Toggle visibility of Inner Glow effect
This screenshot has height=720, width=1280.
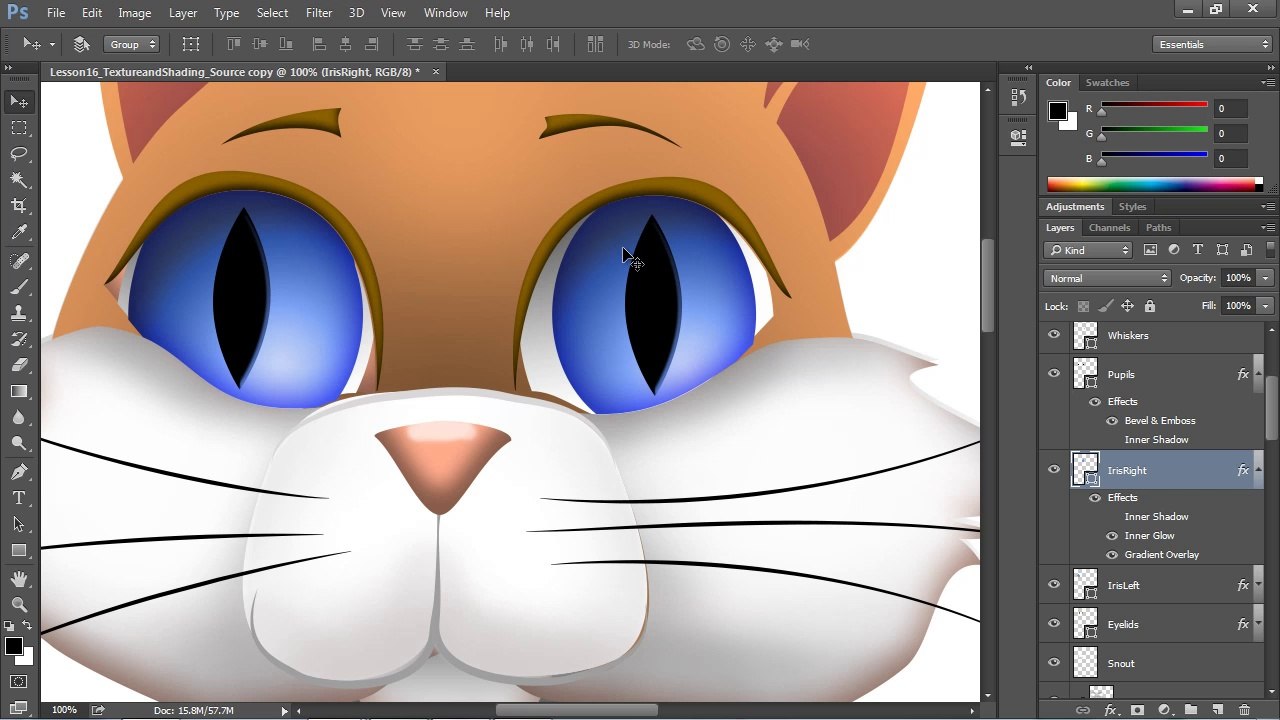1112,536
